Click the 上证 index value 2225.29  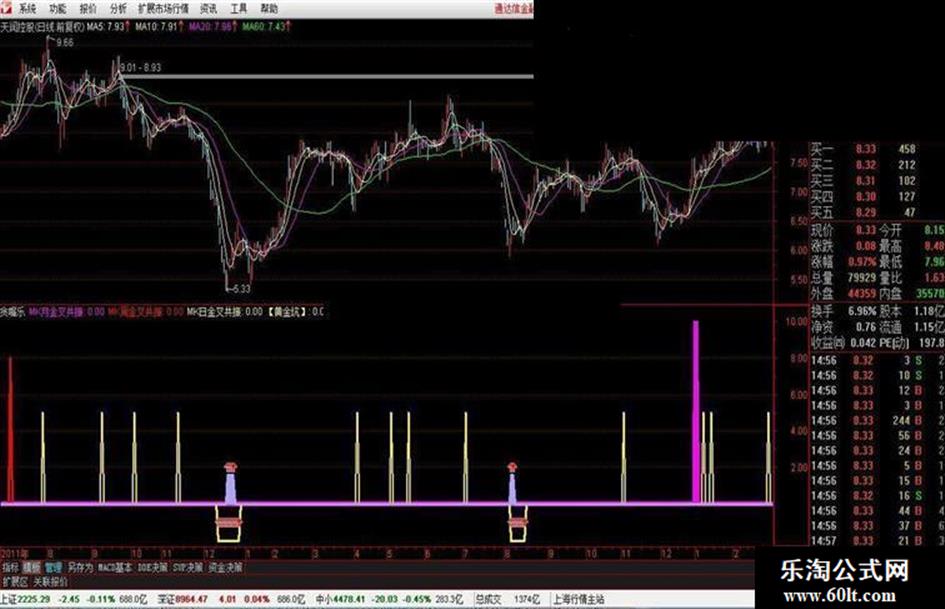coord(34,599)
